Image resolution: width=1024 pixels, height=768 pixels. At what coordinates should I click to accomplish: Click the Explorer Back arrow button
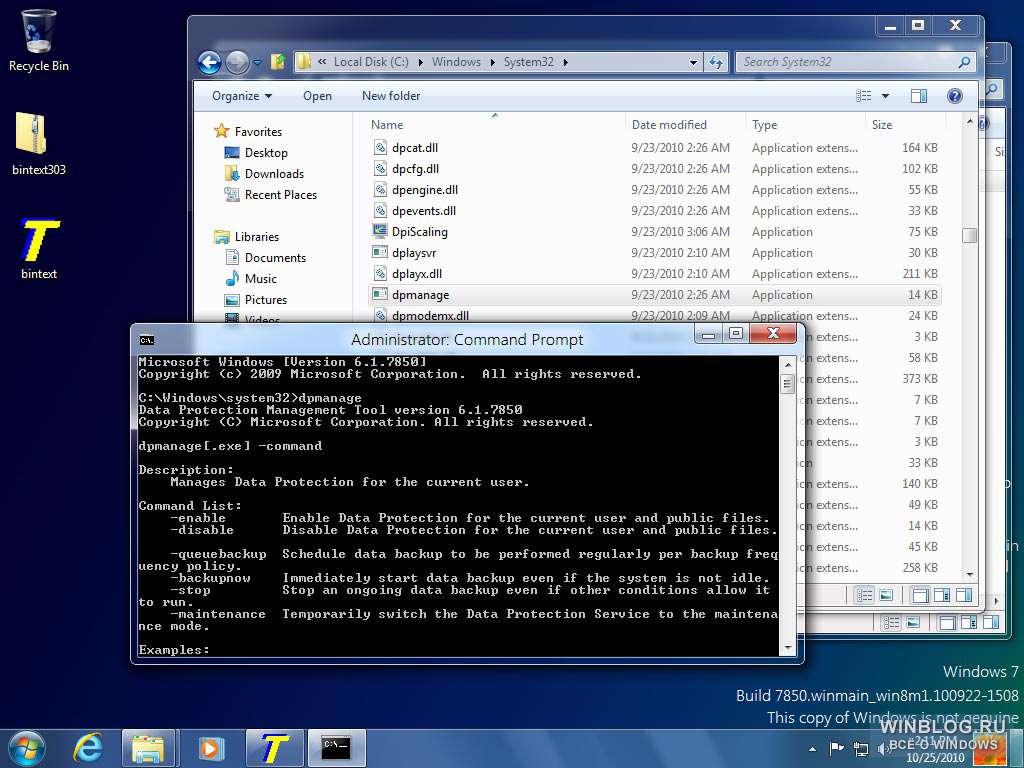tap(210, 63)
